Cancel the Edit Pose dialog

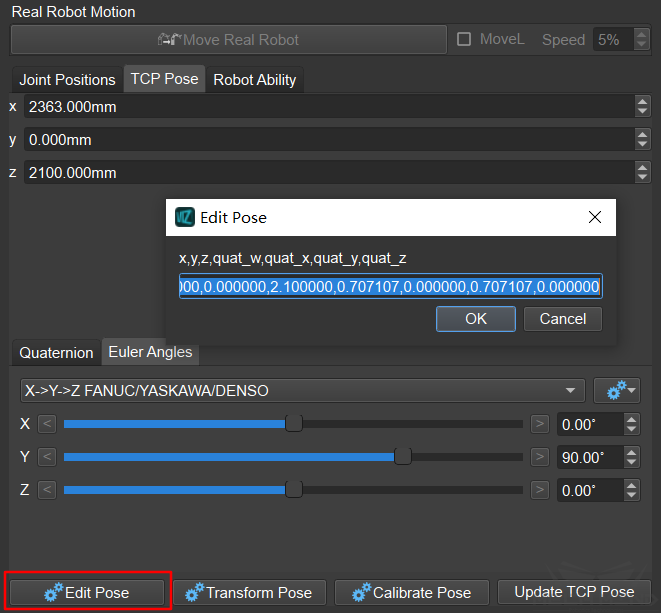click(x=563, y=319)
